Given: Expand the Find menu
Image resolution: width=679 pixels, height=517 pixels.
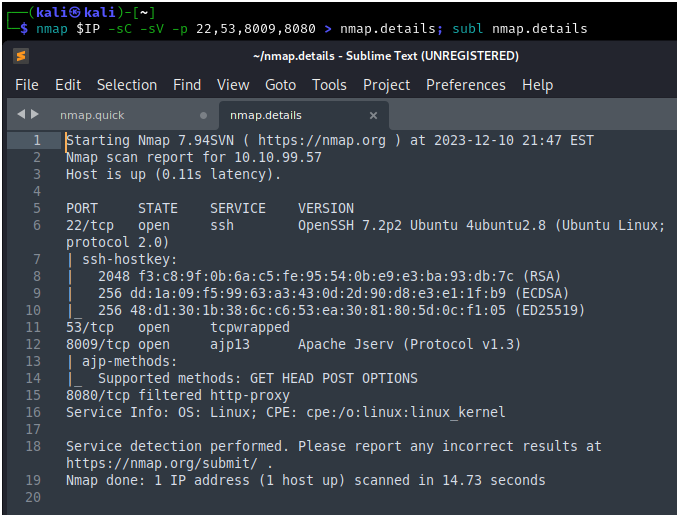Looking at the screenshot, I should pos(187,85).
